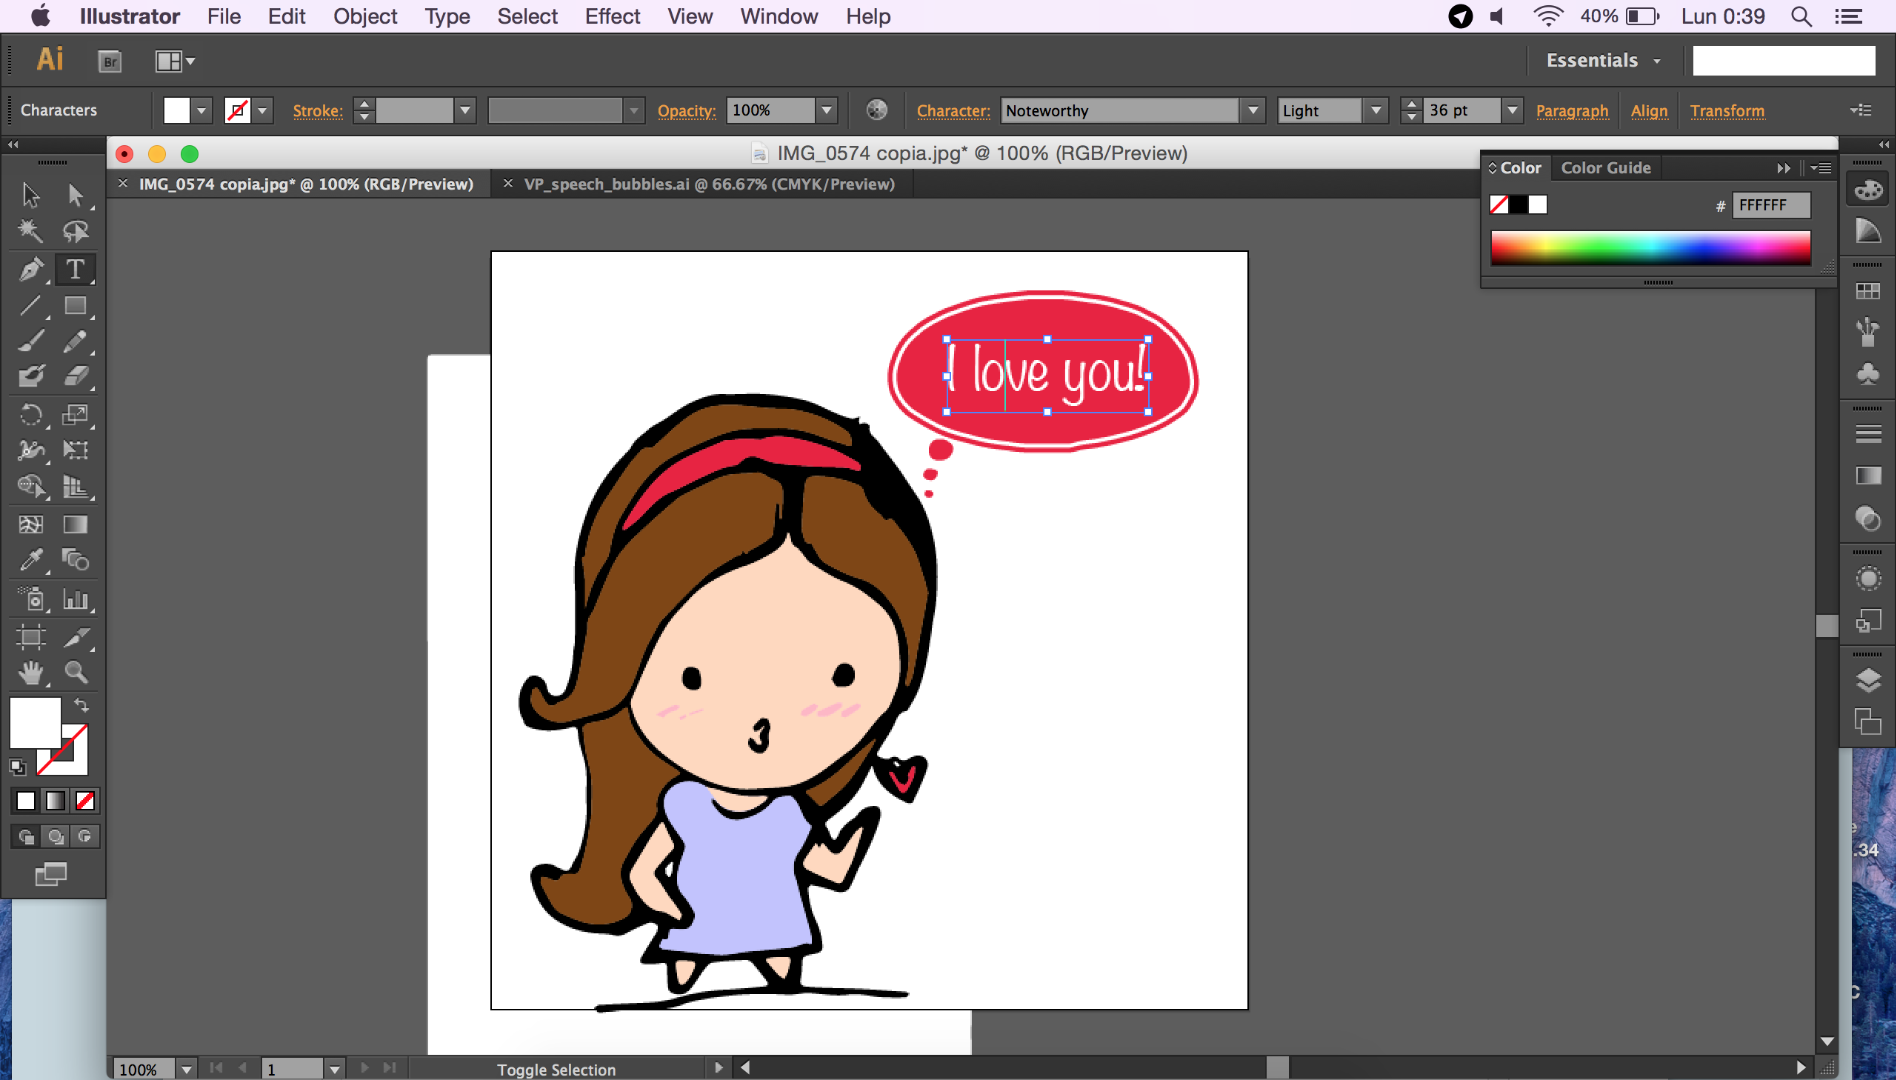The height and width of the screenshot is (1080, 1896).
Task: Open the Transform panel link
Action: (1727, 111)
